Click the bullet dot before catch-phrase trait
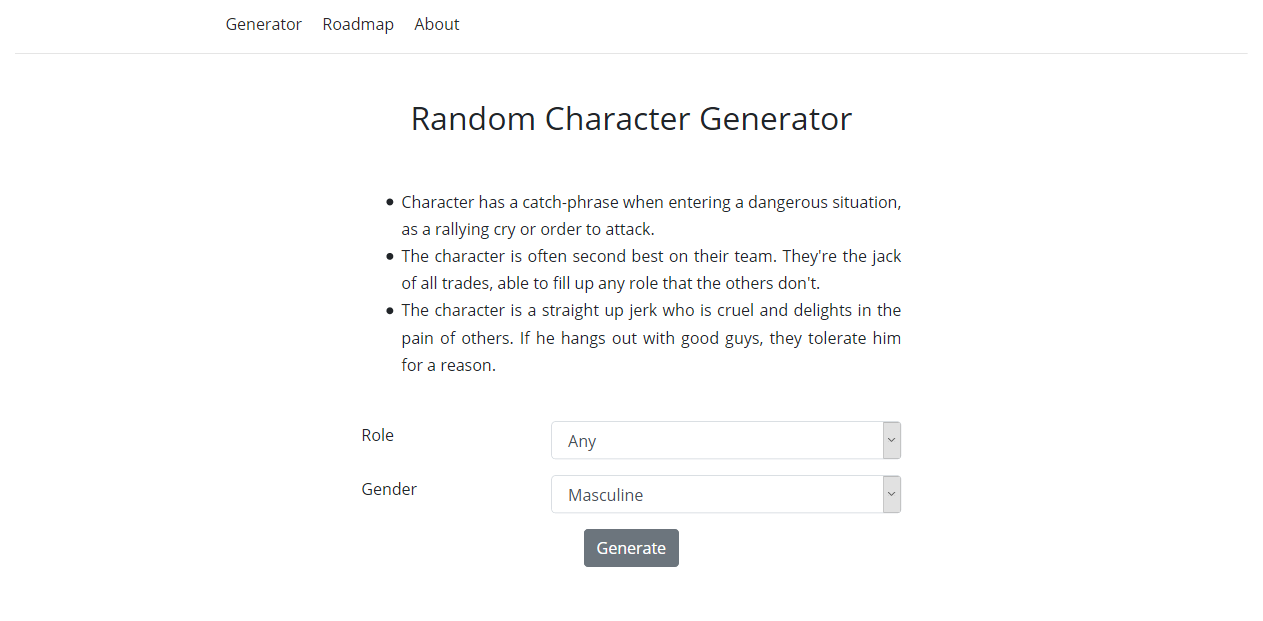This screenshot has height=621, width=1263. tap(390, 202)
